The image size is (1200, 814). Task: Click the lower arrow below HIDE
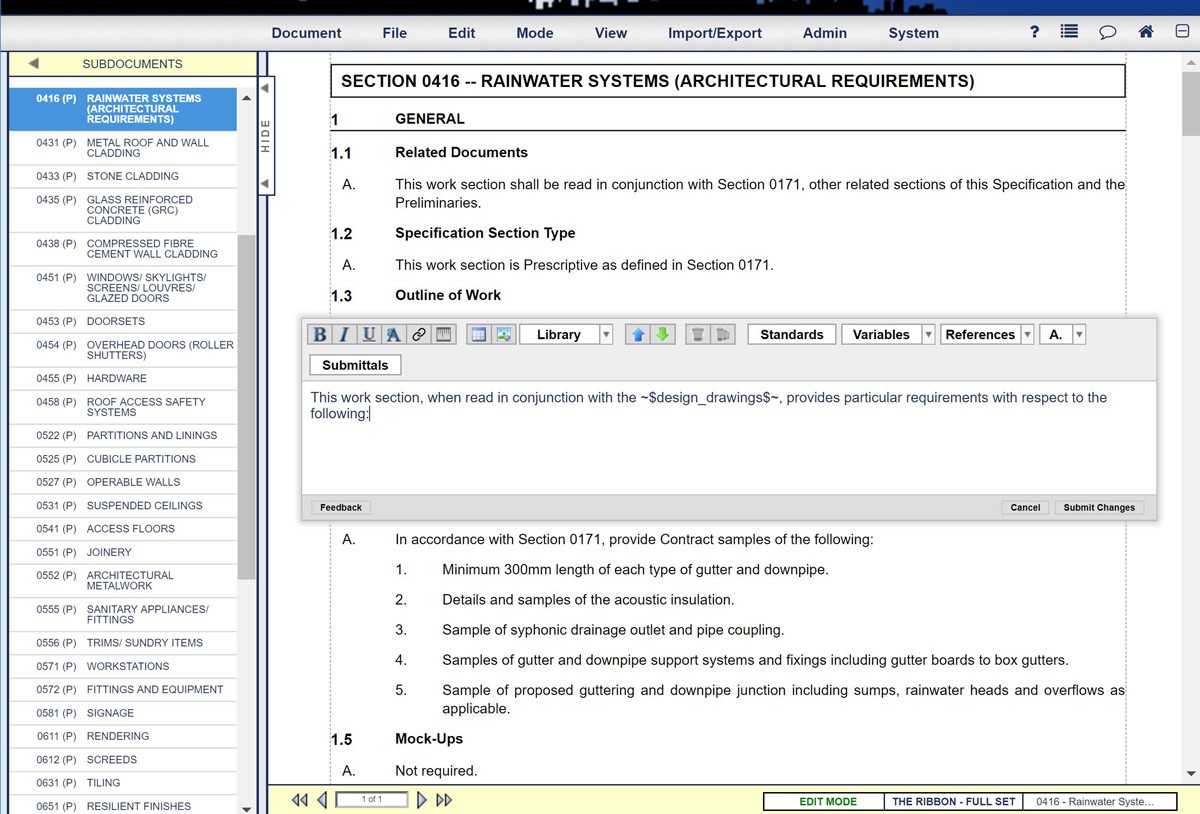(265, 184)
